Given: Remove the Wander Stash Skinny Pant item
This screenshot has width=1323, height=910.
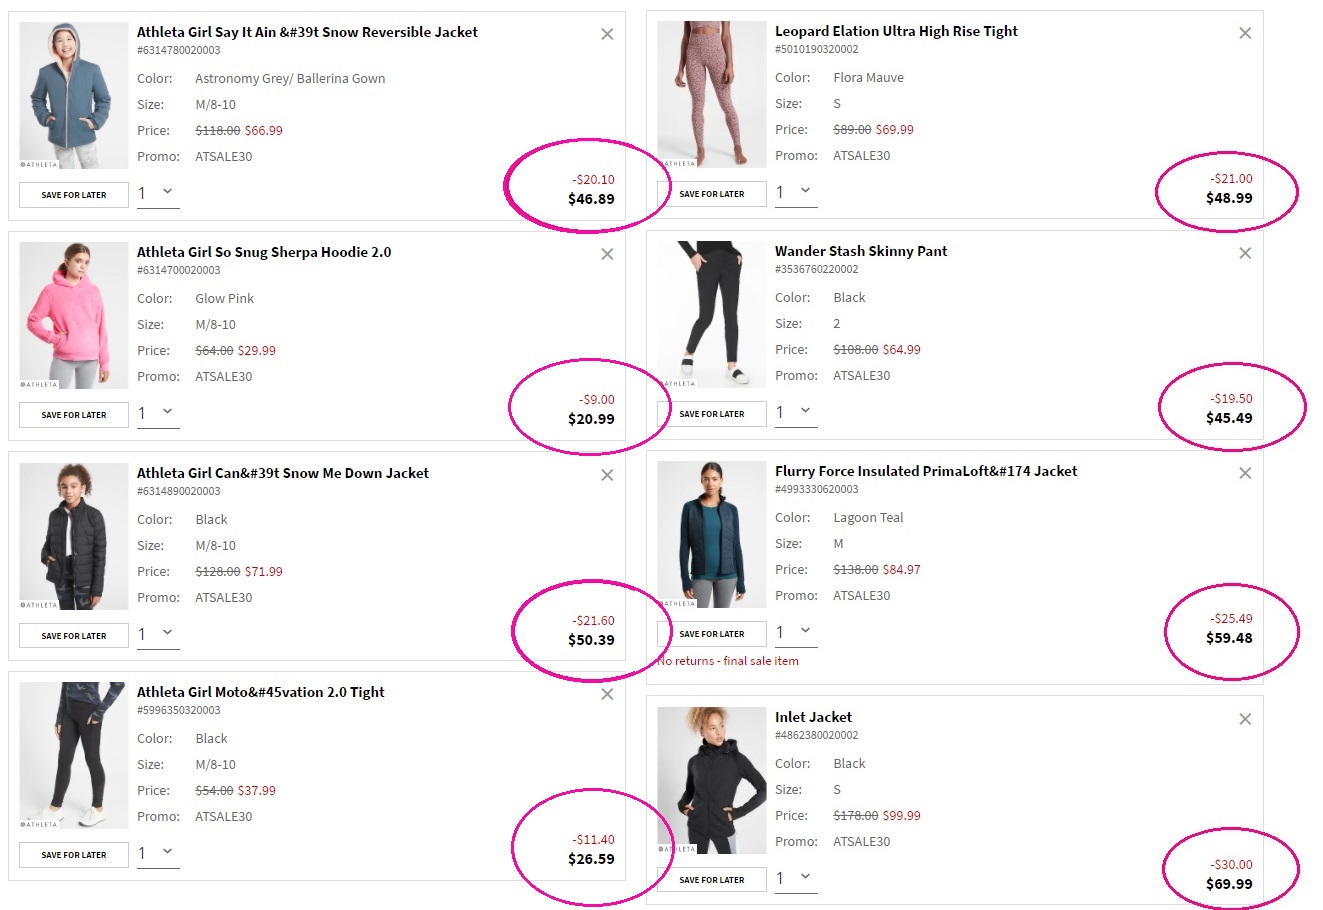Looking at the screenshot, I should 1245,253.
